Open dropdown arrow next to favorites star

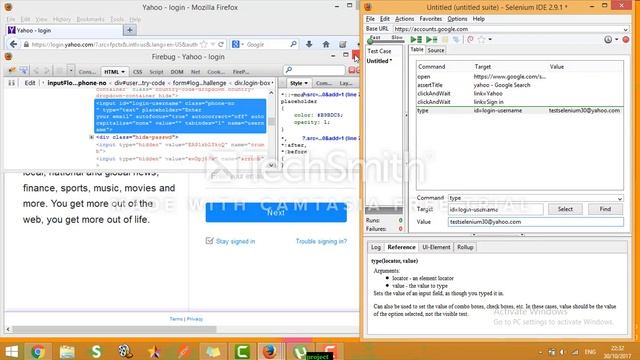(490, 39)
